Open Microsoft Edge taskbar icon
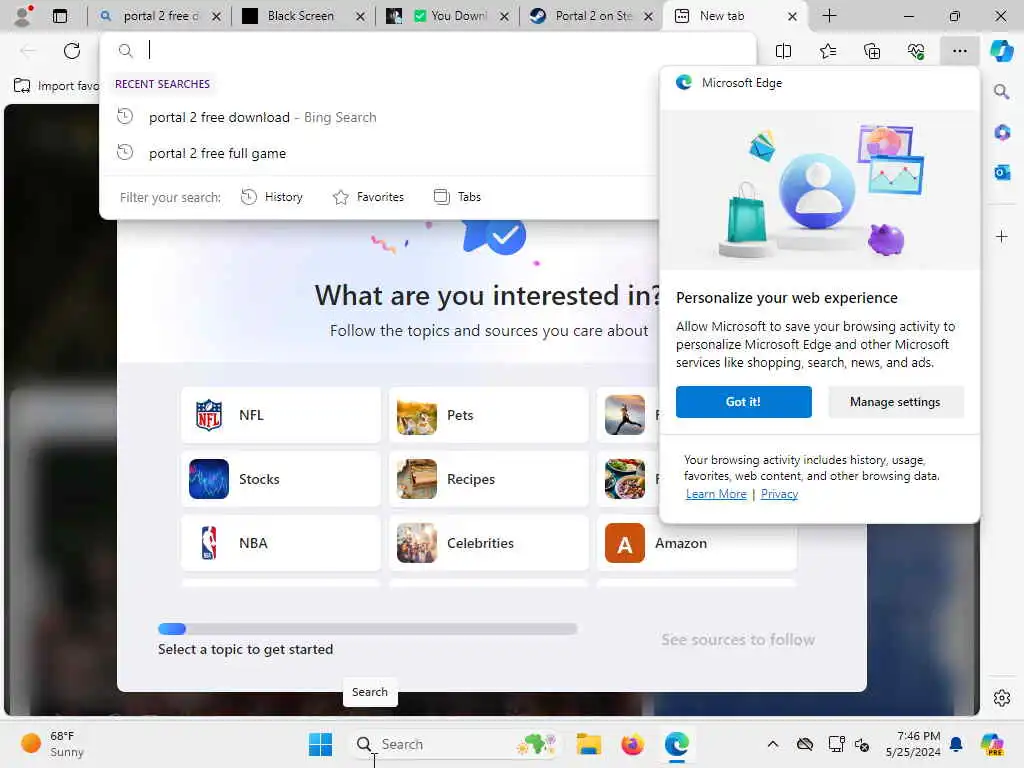This screenshot has height=768, width=1024. point(677,744)
